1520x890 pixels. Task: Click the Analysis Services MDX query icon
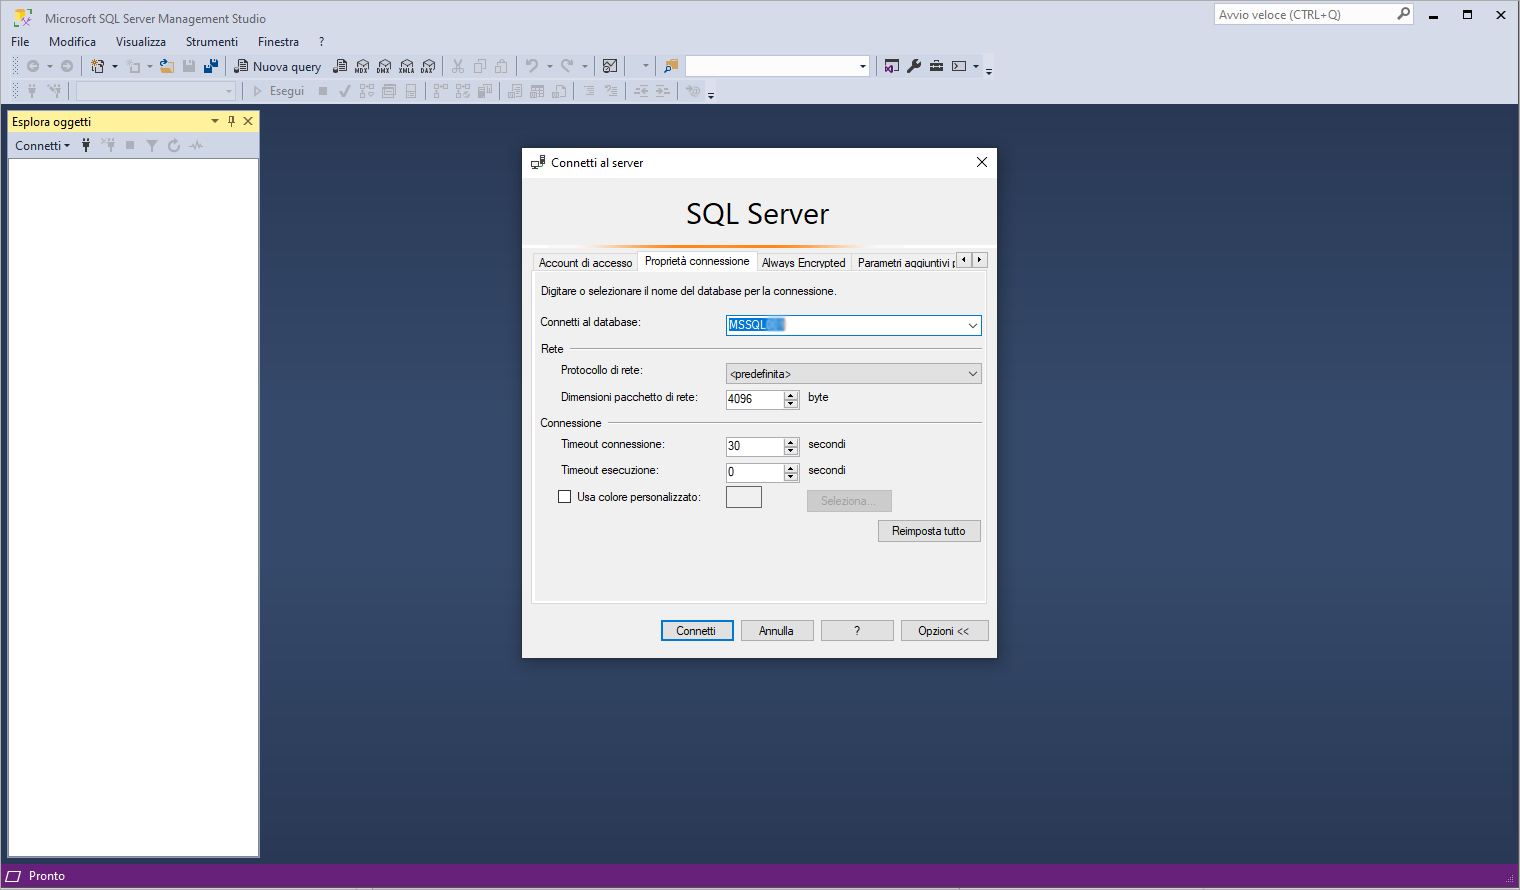pos(362,66)
